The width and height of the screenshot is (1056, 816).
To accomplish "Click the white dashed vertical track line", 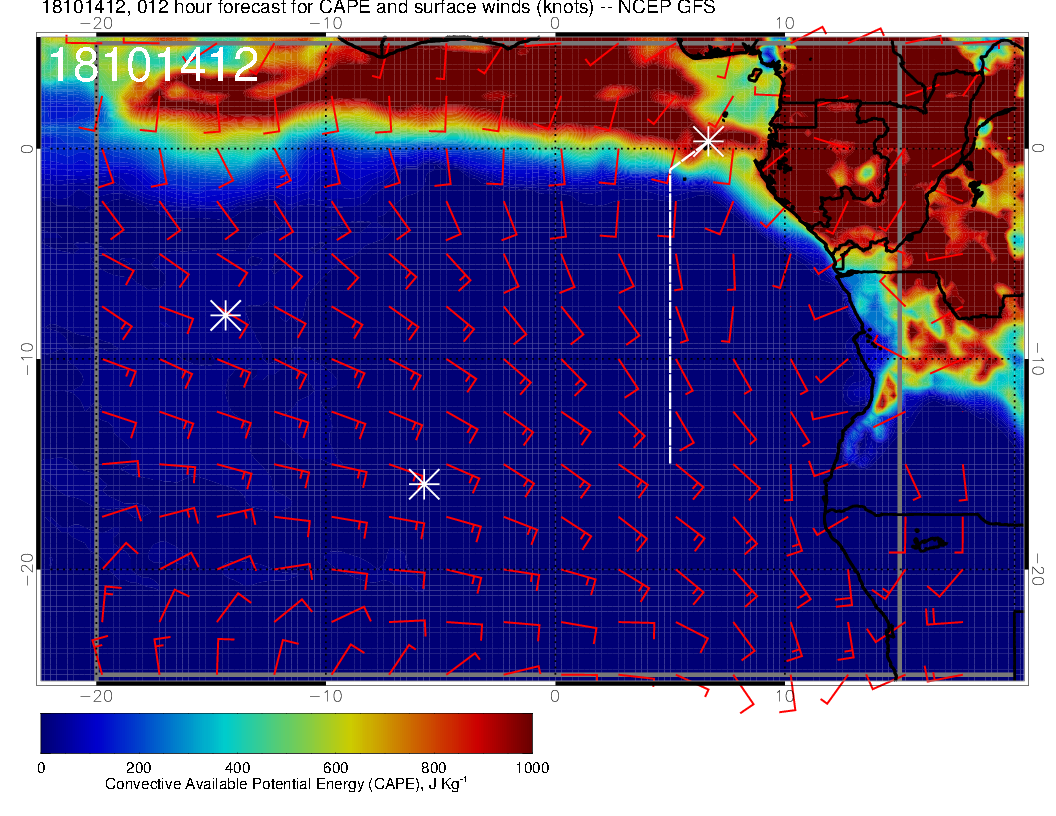I will 669,320.
